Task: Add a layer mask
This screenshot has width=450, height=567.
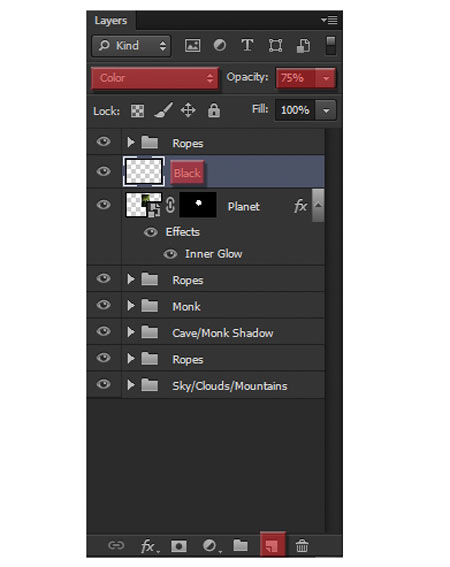Action: (179, 546)
